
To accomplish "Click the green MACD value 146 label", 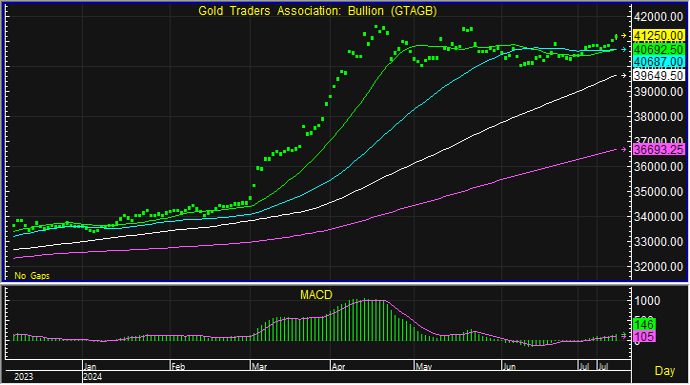I will (644, 325).
